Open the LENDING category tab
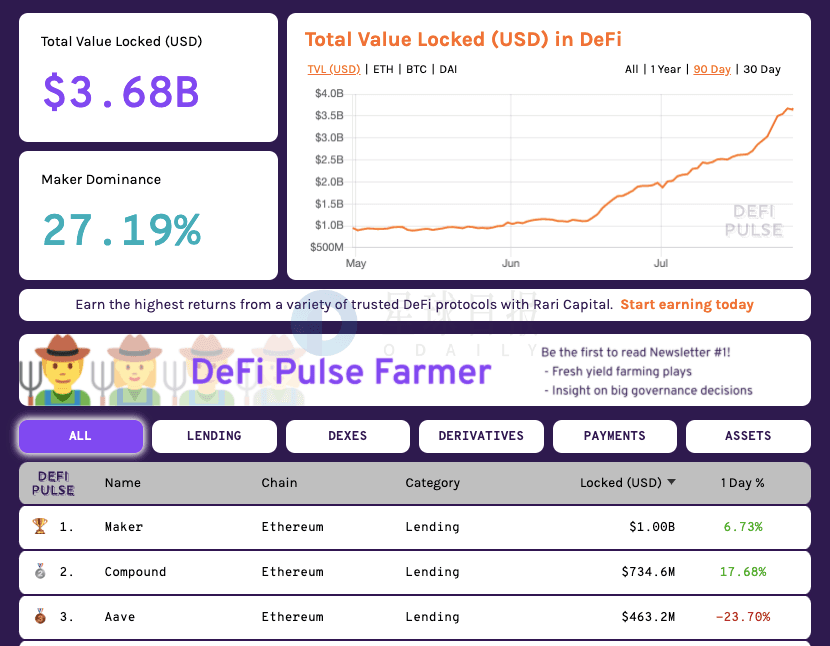 214,436
